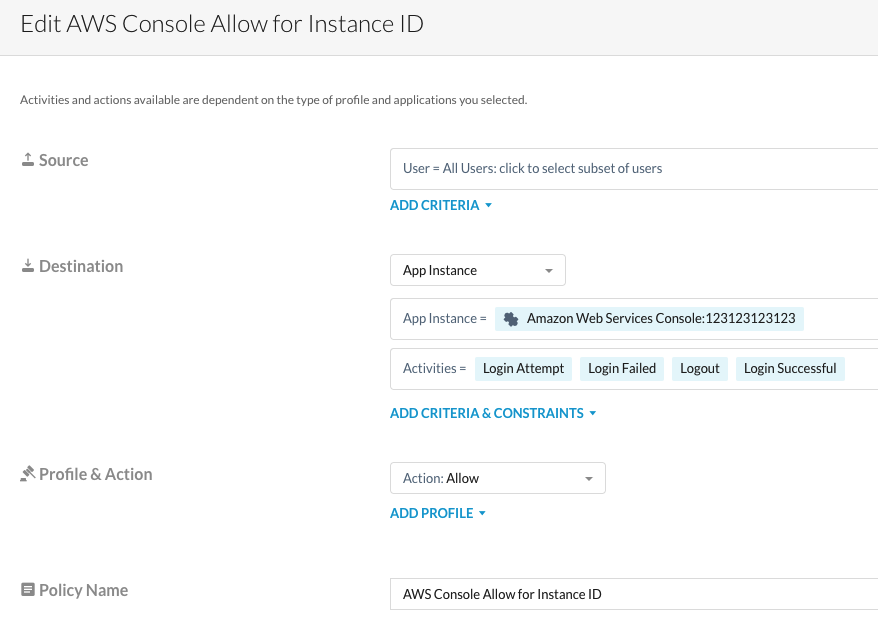Click the Activities criteria field label

(434, 369)
